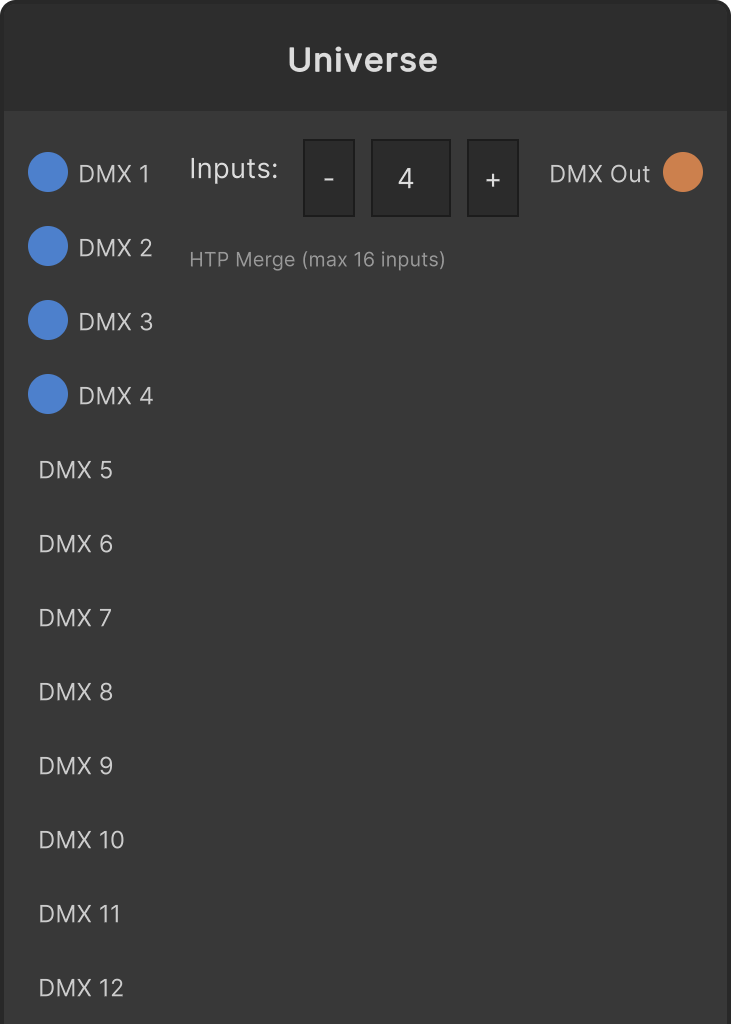The width and height of the screenshot is (731, 1024).
Task: Click the HTP Merge description text
Action: 317,259
